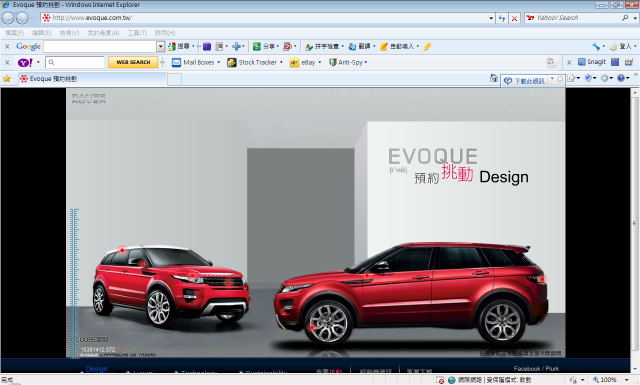Click the 拼字檢查 spell check button

click(322, 47)
